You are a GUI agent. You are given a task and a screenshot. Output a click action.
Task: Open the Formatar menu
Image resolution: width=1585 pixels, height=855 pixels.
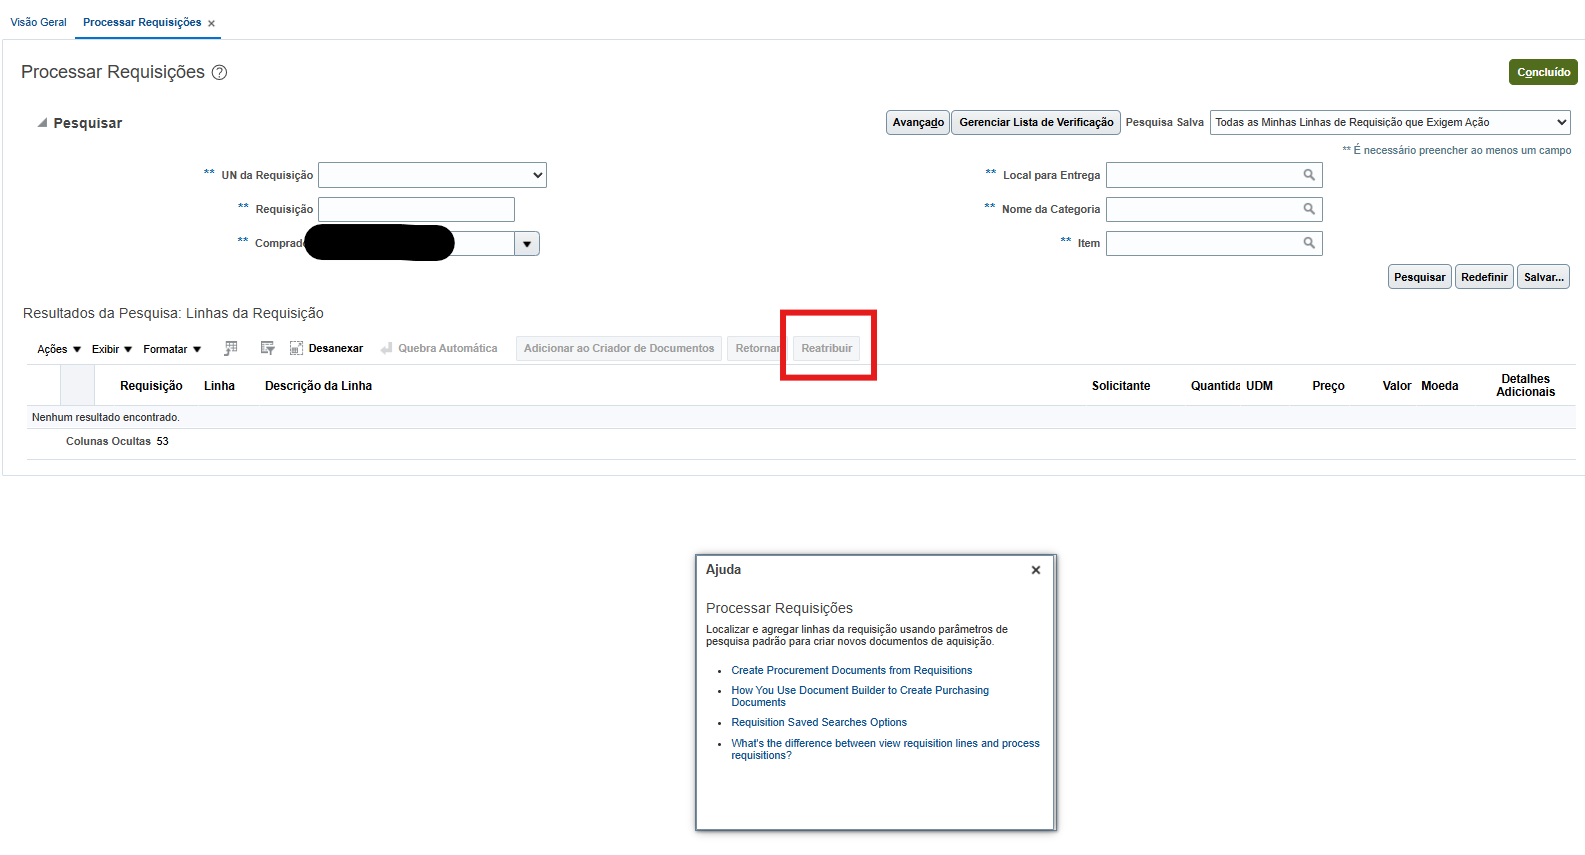[x=172, y=349]
